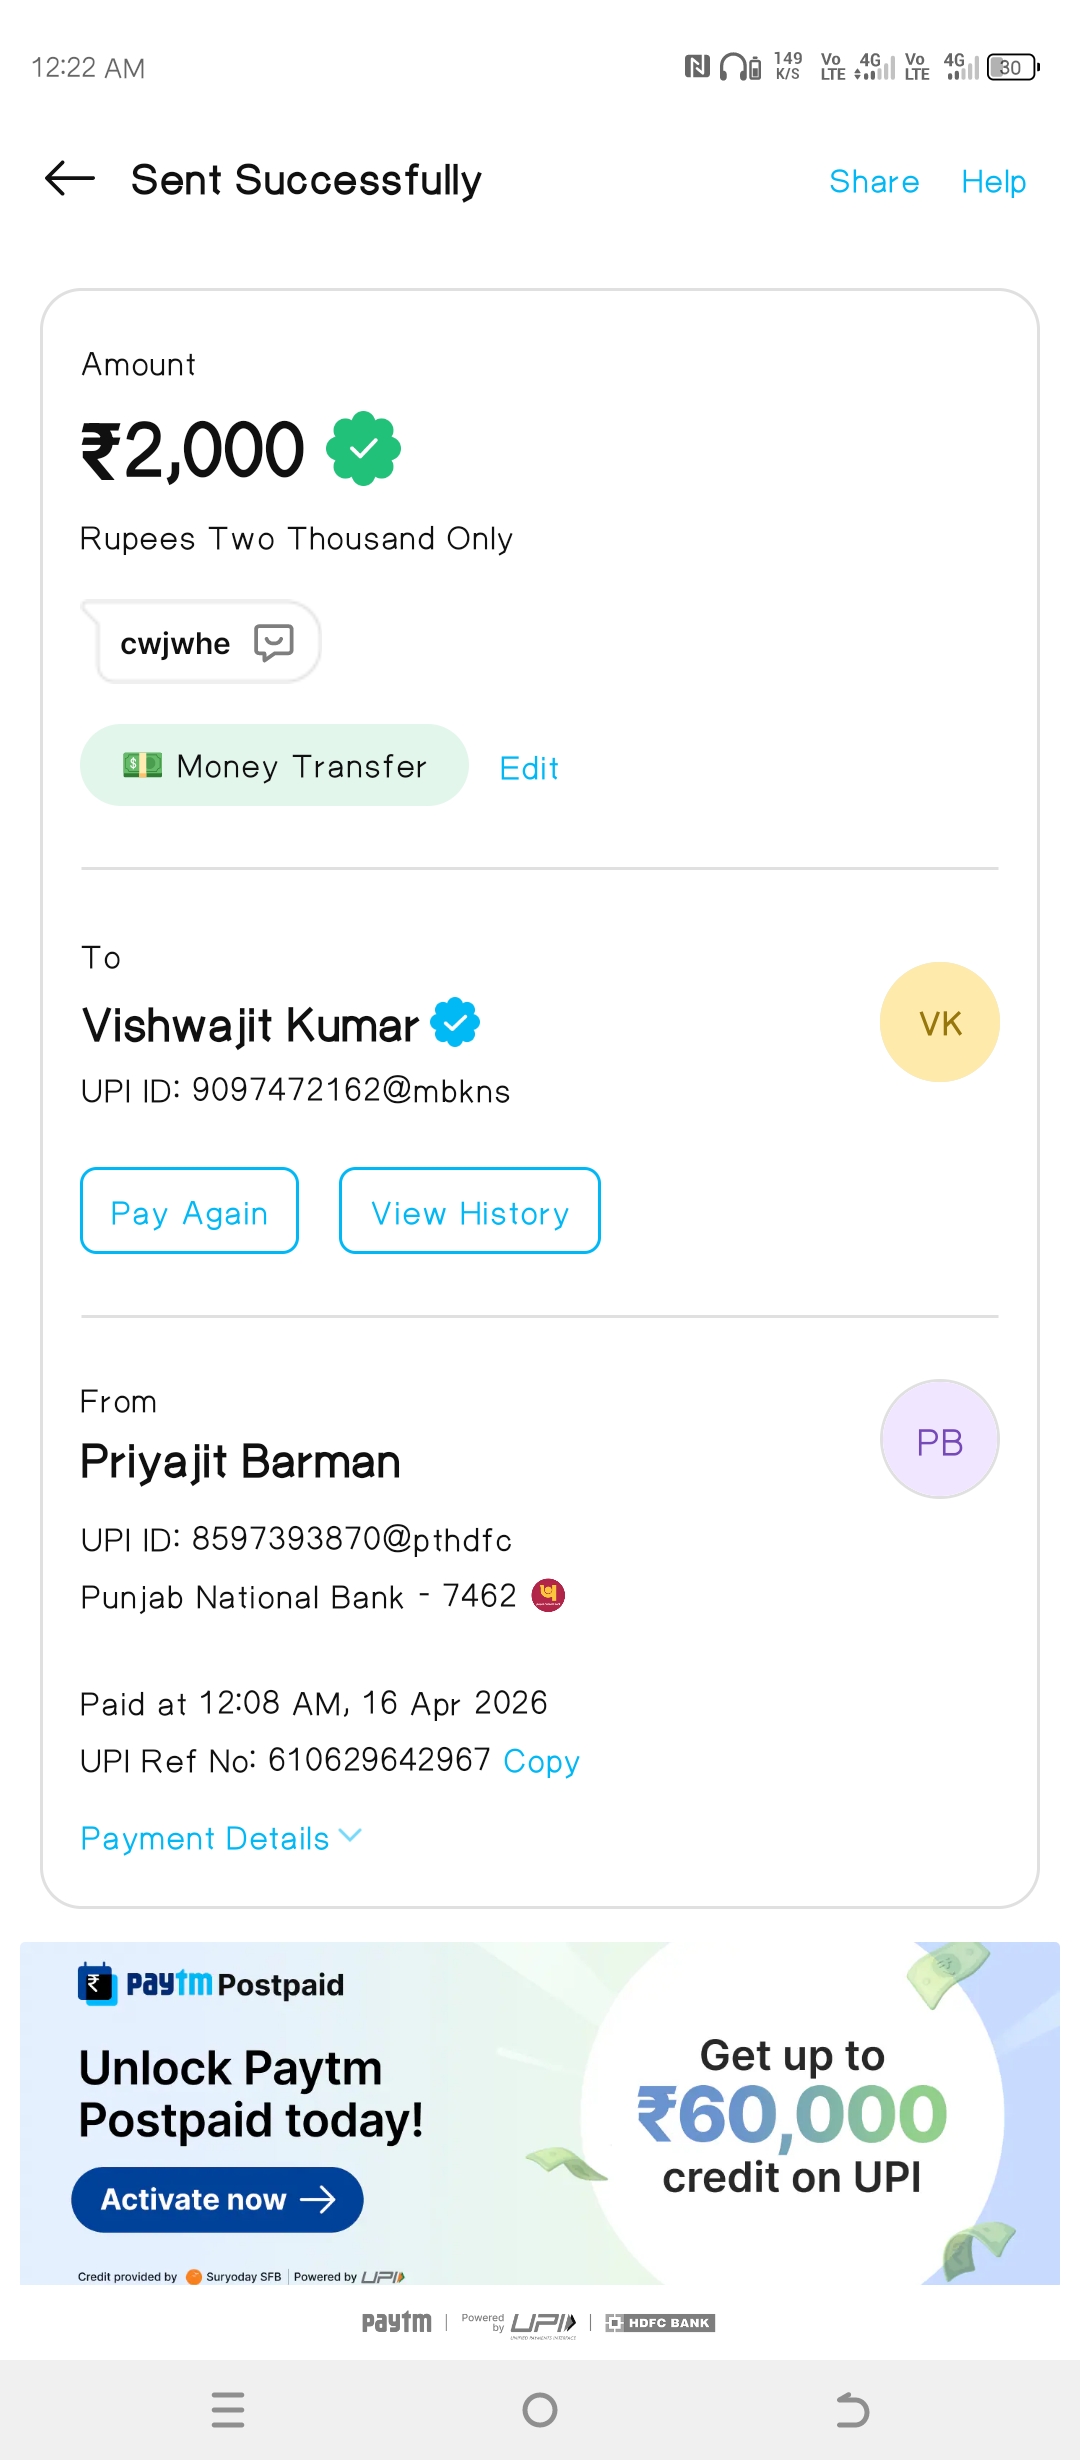
Task: Tap the back arrow icon
Action: click(70, 180)
